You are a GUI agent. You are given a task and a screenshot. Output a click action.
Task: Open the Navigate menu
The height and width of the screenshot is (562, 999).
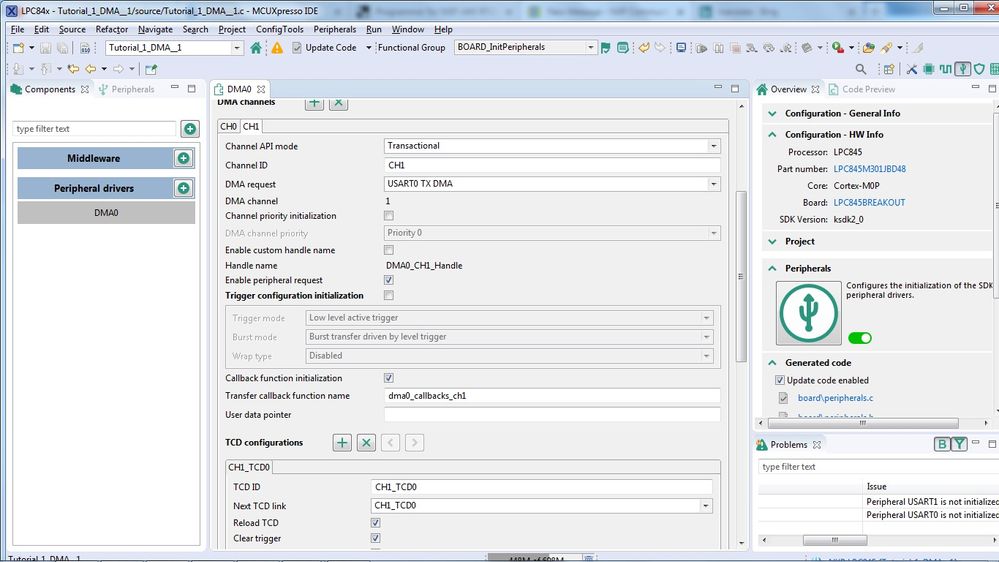point(155,29)
